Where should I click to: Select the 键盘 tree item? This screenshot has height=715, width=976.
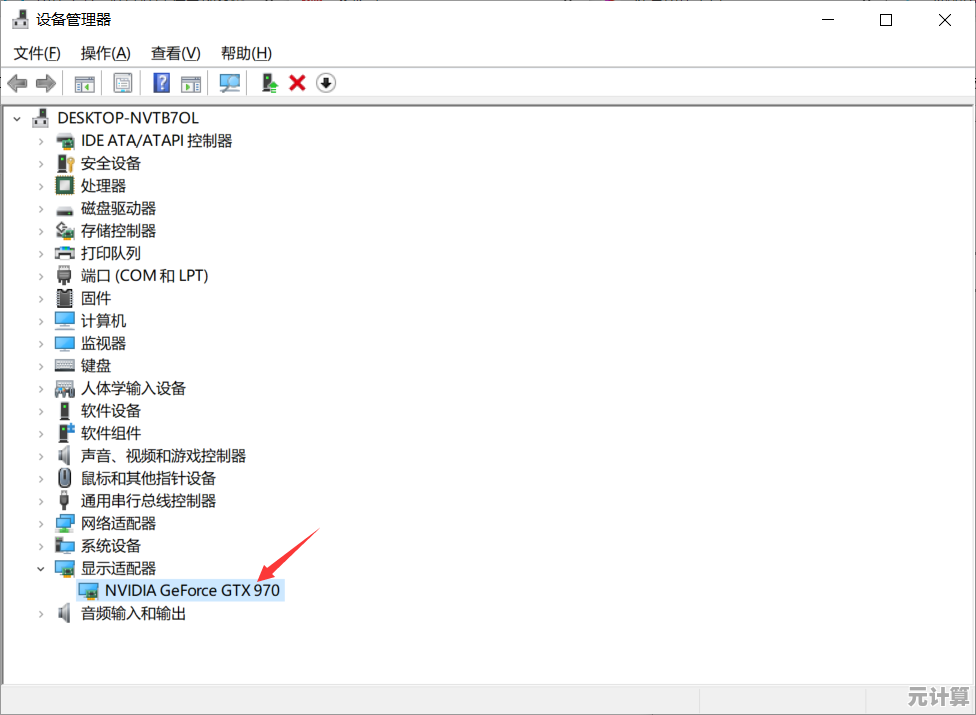click(96, 366)
